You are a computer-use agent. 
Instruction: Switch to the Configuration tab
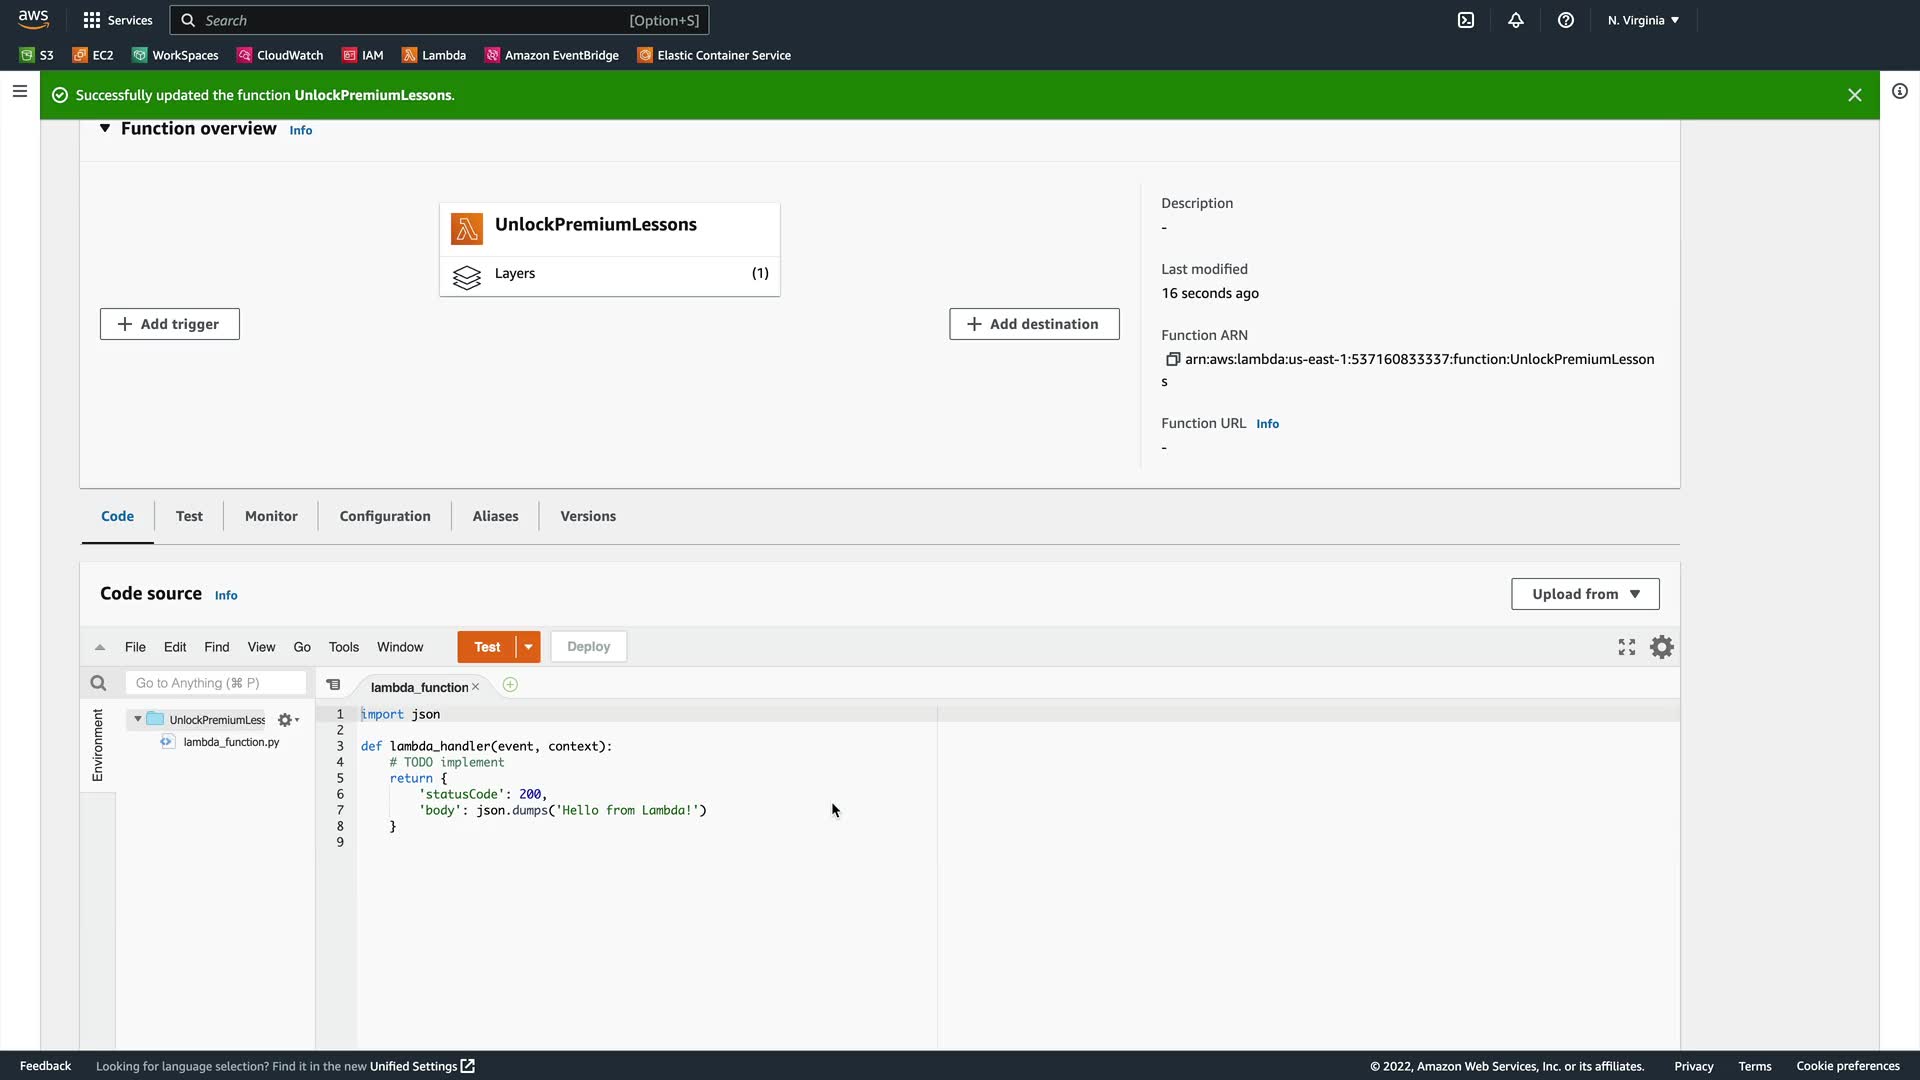[385, 516]
